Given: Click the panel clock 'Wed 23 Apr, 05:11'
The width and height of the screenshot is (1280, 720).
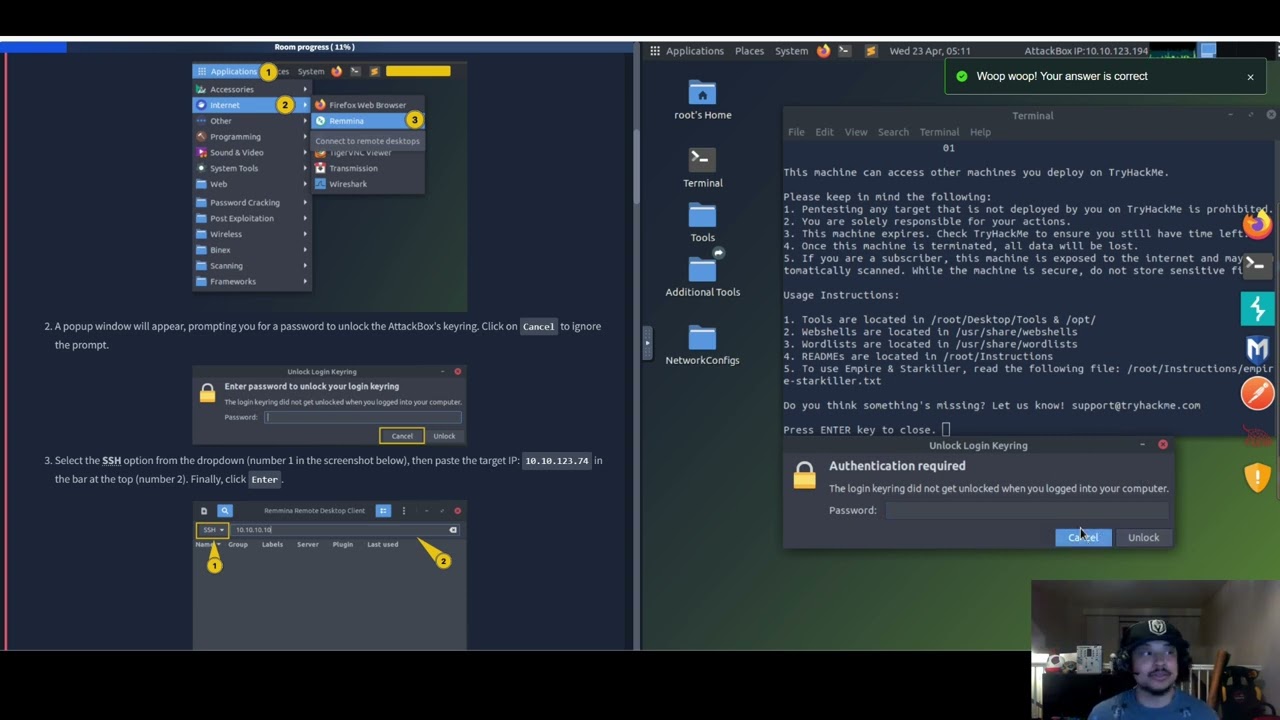Looking at the screenshot, I should [930, 51].
